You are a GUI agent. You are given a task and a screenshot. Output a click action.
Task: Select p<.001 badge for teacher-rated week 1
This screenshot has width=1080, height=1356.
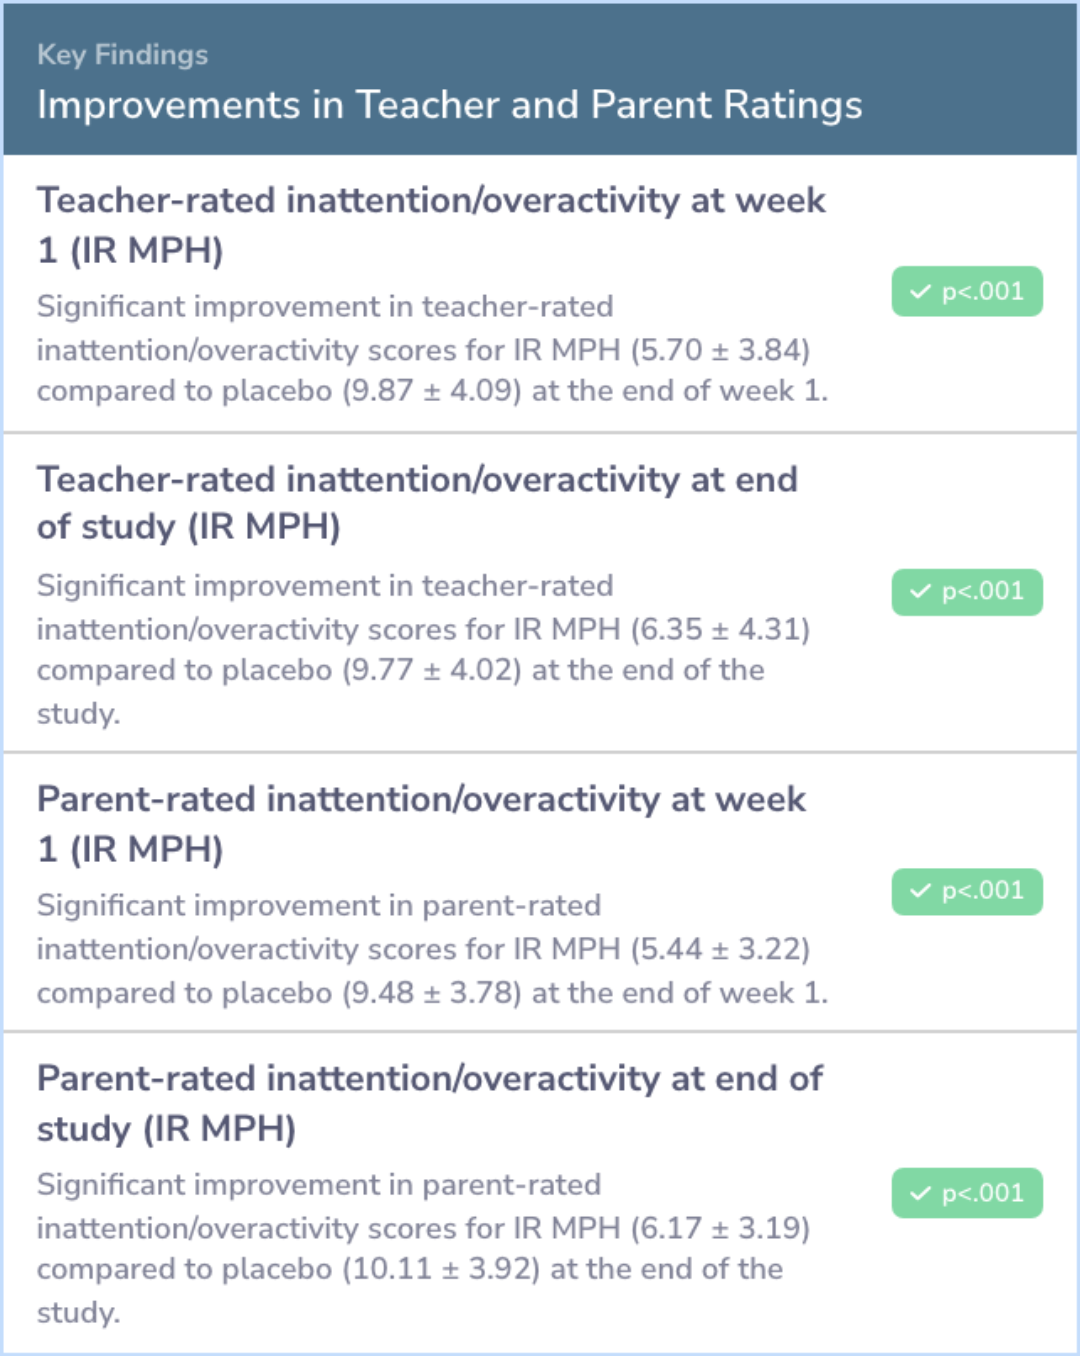click(967, 291)
